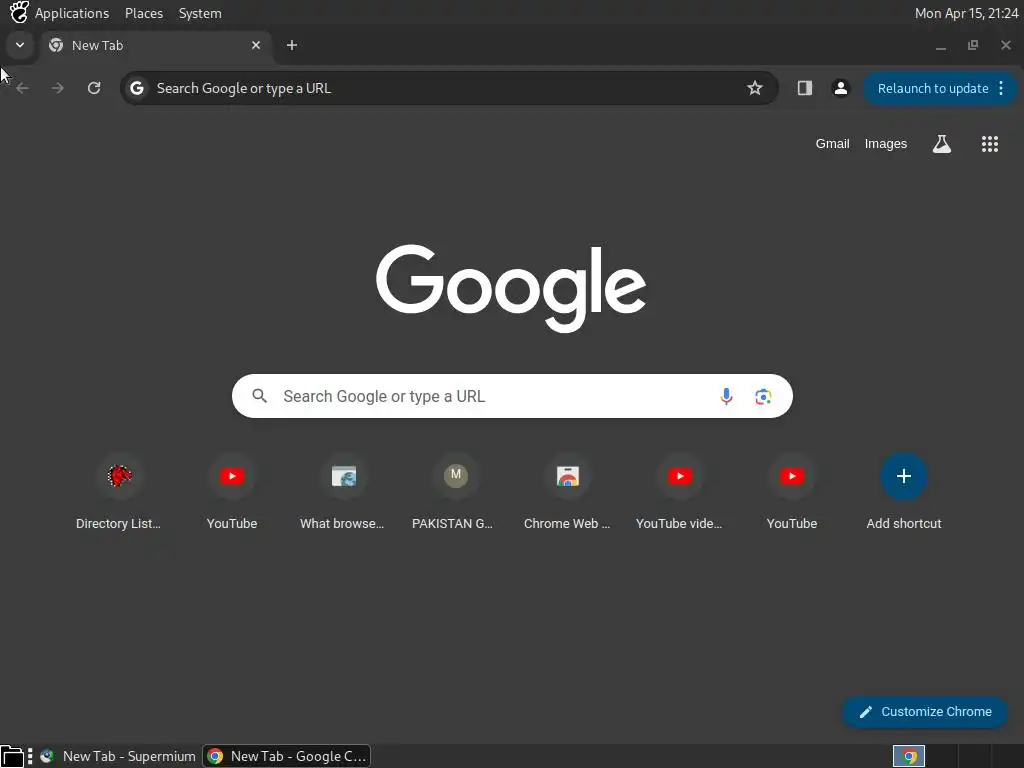Switch to New Tab - Supermium taskbar window

pos(118,756)
